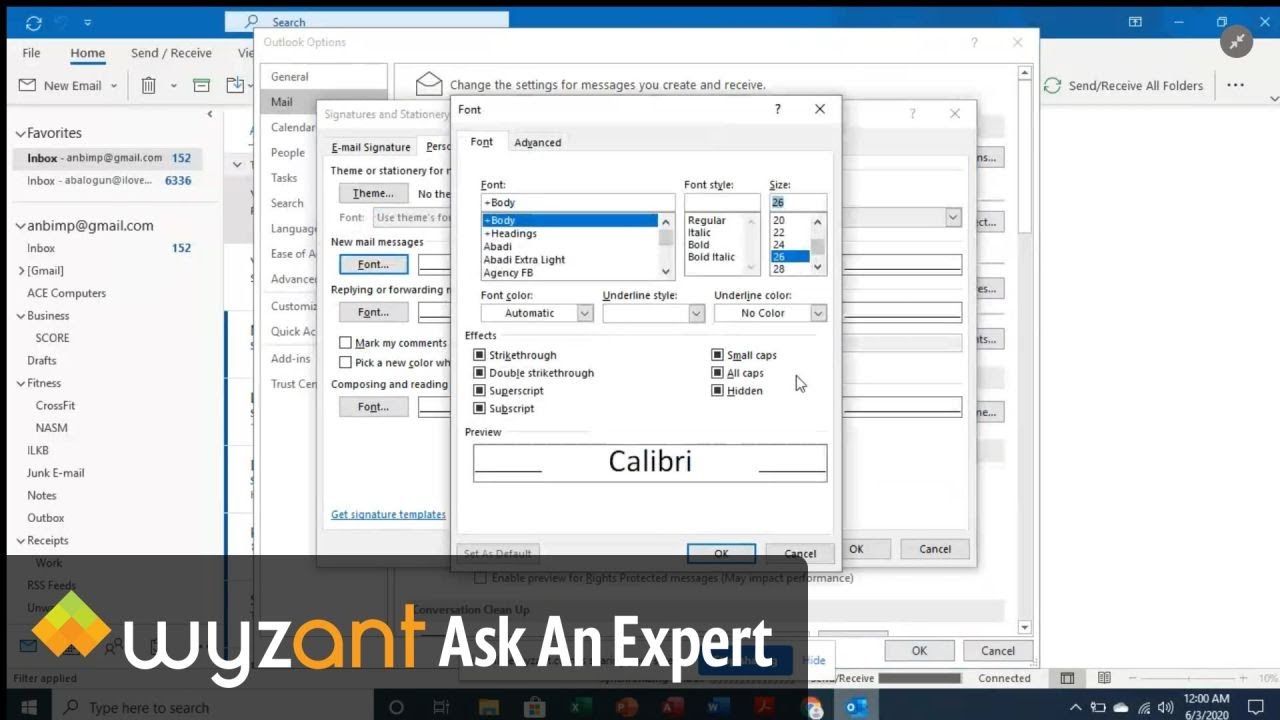Click Cancel in the Font dialog
Screen dimensions: 1280x720
(x=799, y=553)
